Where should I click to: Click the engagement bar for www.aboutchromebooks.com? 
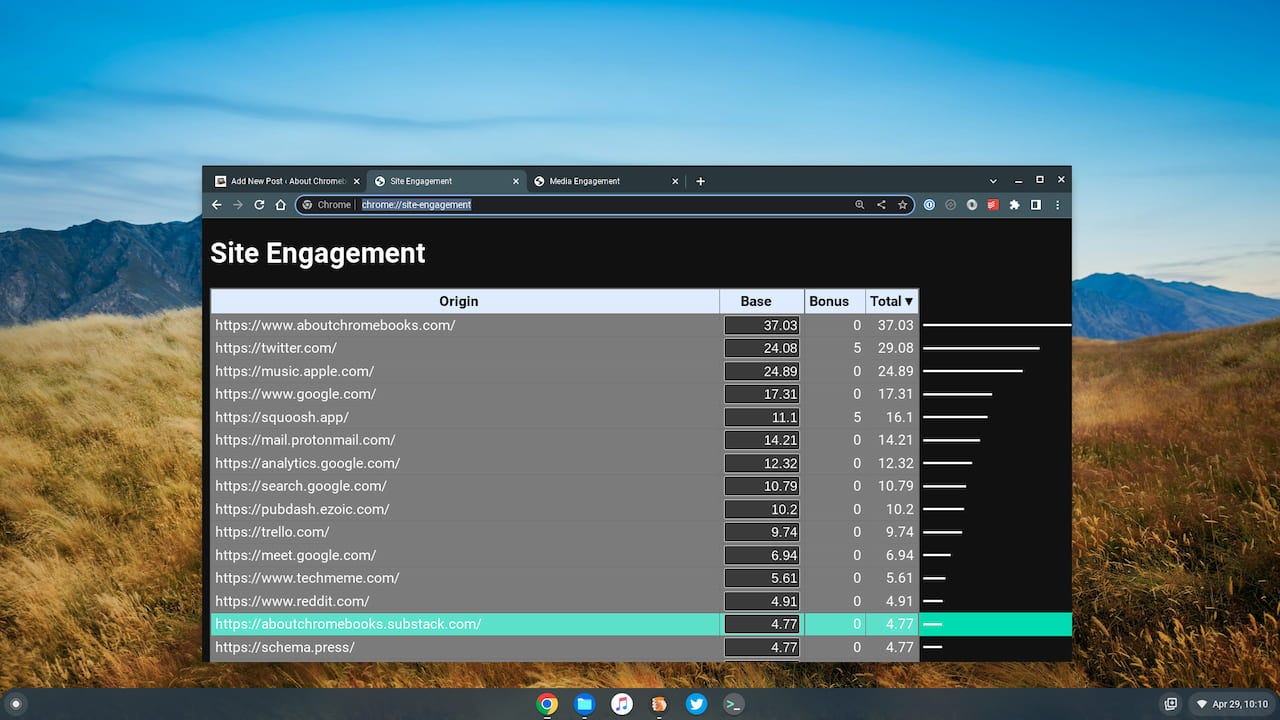click(997, 325)
